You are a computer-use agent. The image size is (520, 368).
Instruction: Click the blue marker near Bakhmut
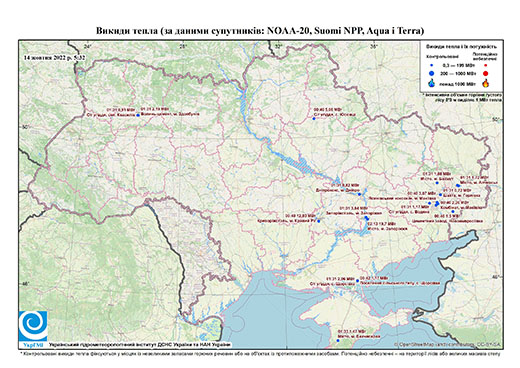[x=437, y=183]
